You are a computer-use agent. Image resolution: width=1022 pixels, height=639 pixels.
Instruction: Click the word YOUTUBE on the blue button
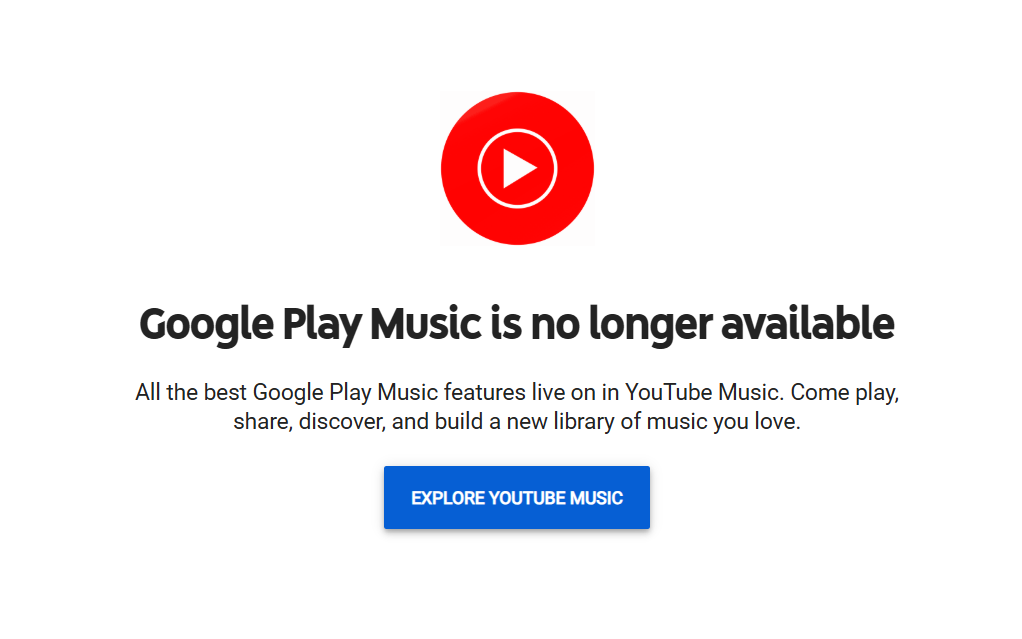(527, 498)
